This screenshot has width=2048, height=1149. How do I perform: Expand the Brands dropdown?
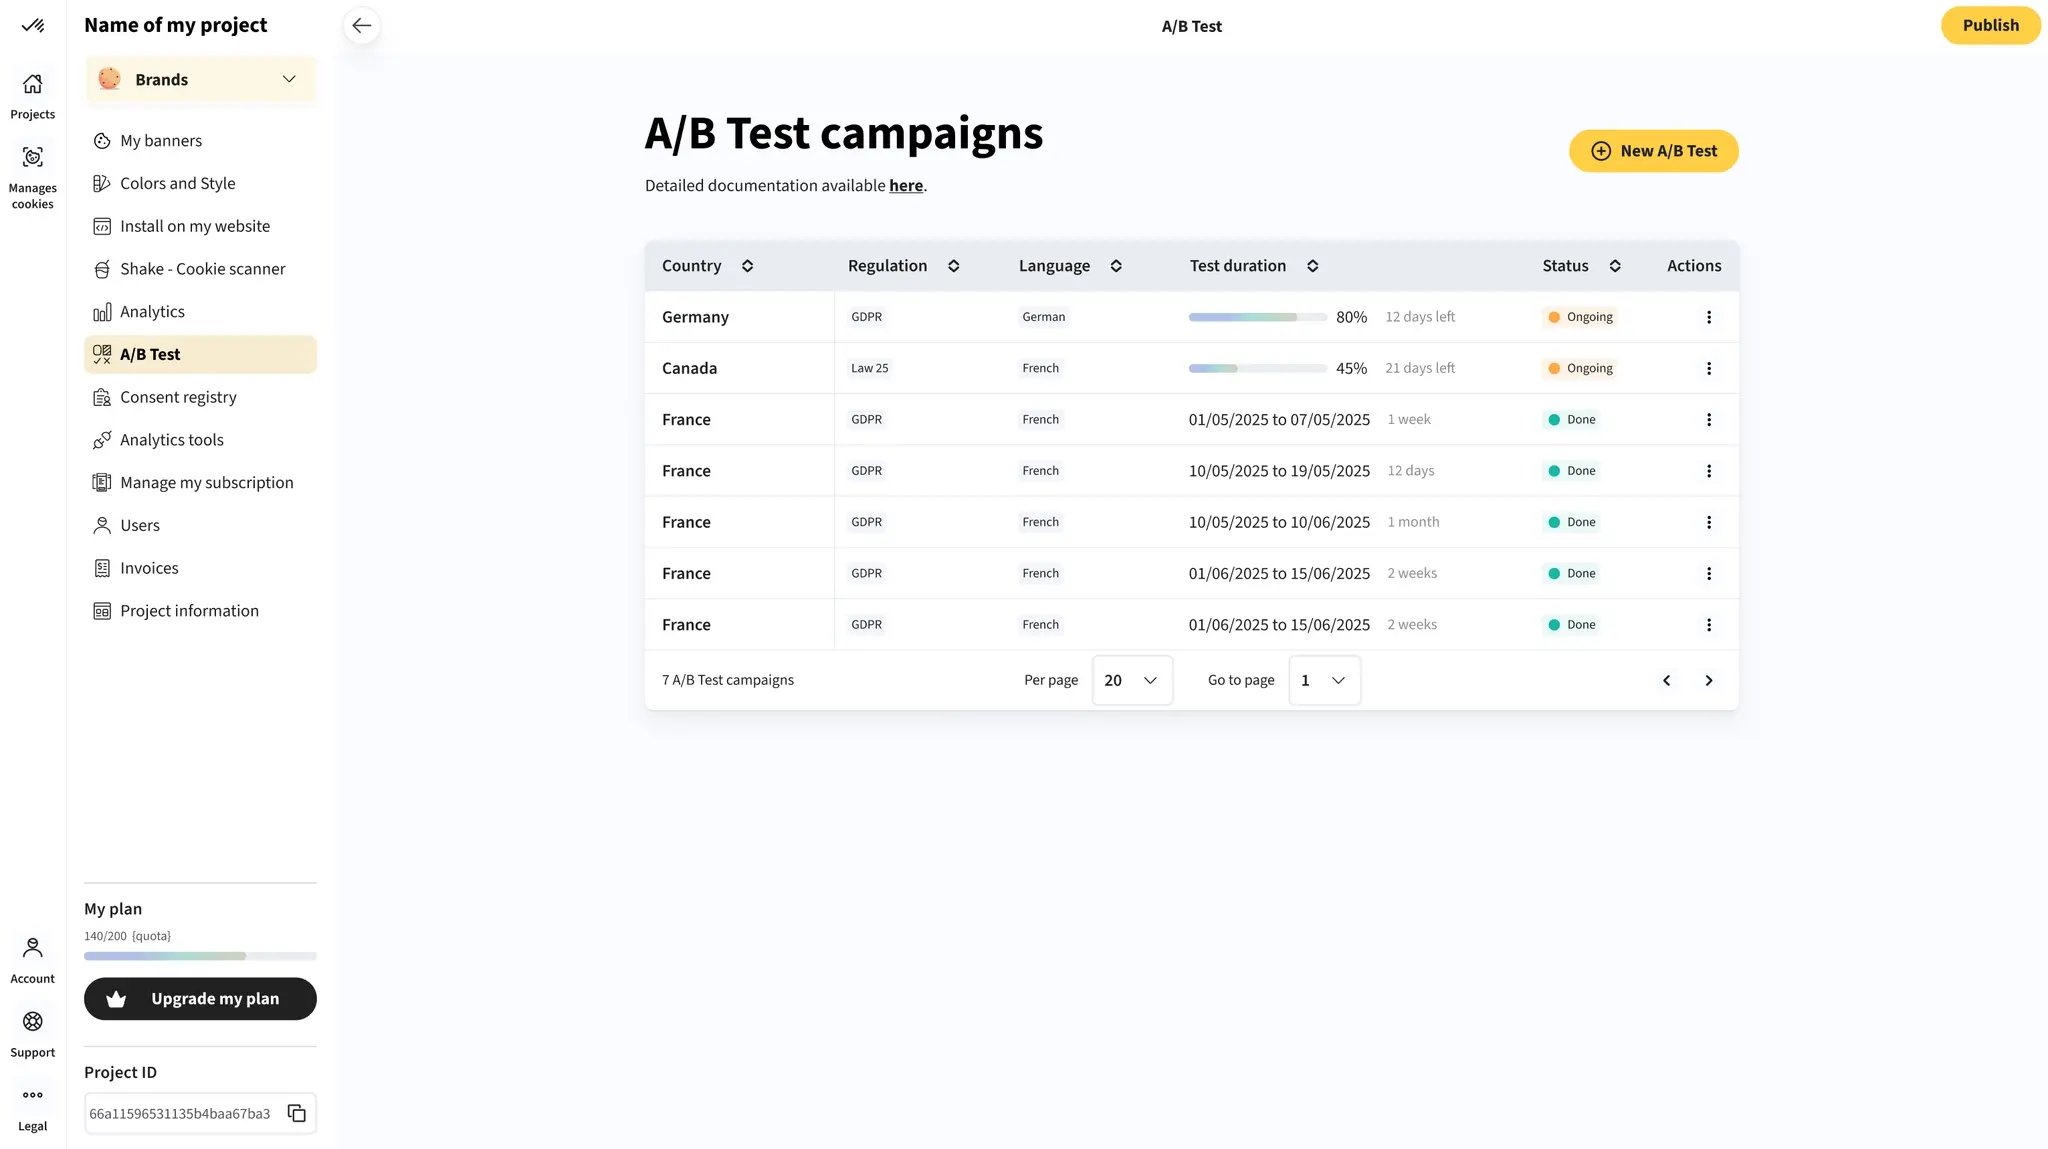[200, 79]
